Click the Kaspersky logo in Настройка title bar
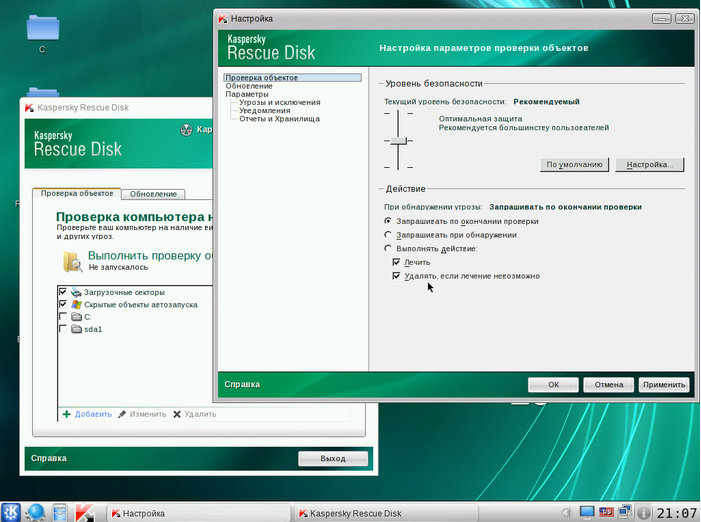701x522 pixels. 223,19
